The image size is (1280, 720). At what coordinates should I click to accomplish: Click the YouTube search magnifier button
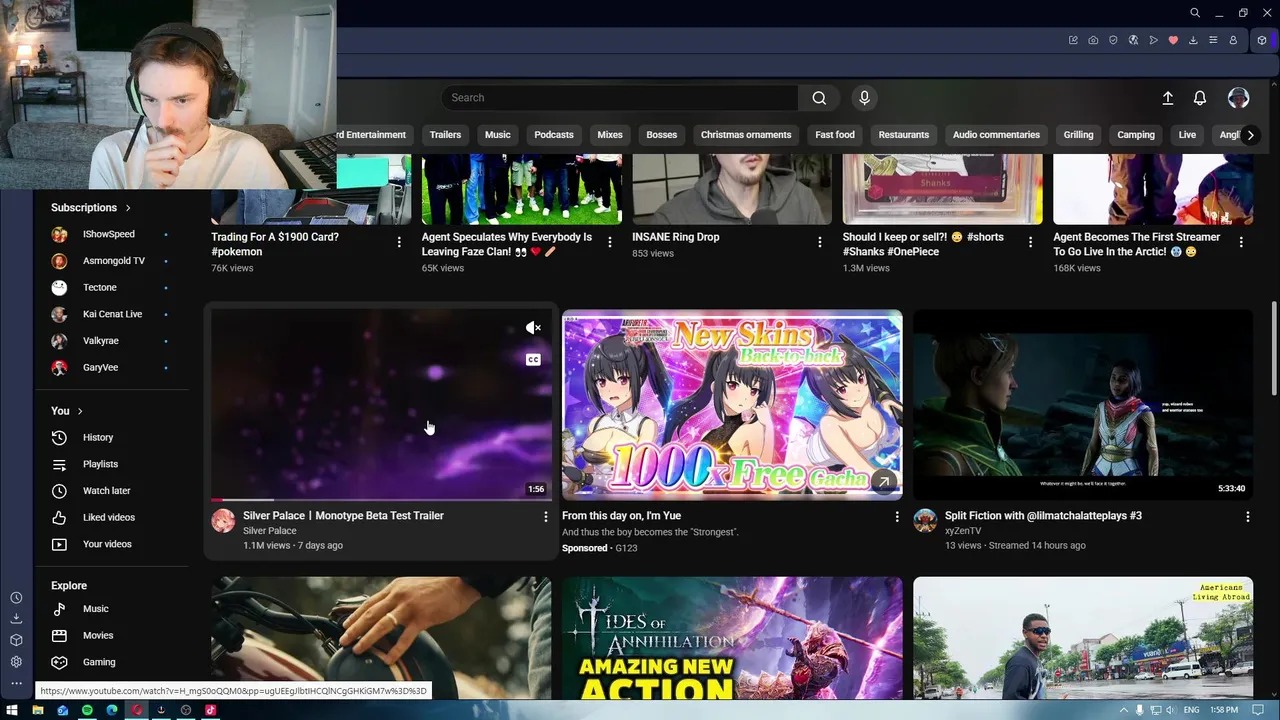819,98
